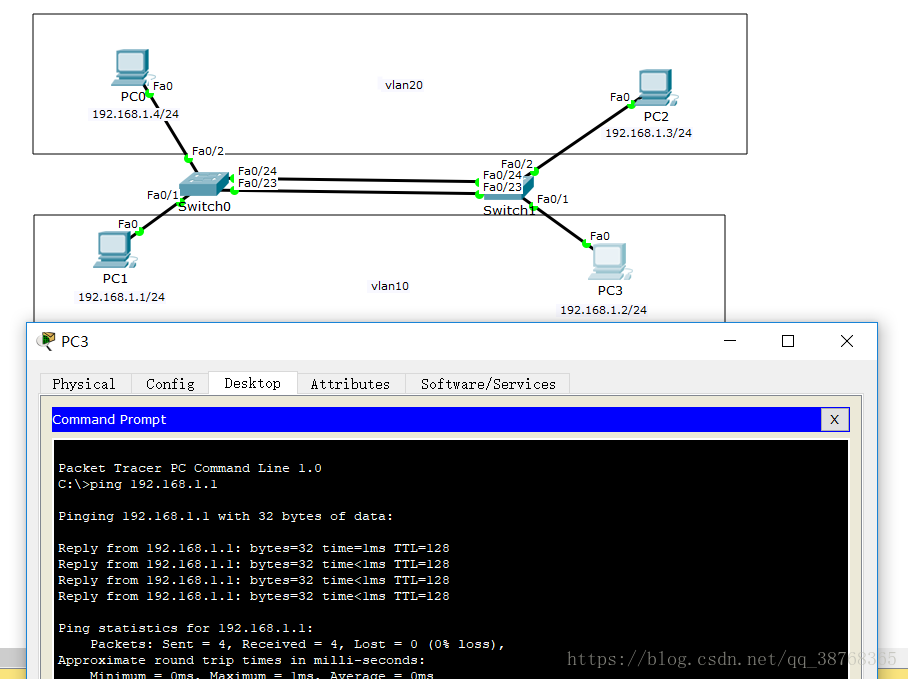This screenshot has height=679, width=908.
Task: Click the Fa0/23 port label on Switch0
Action: coord(257,183)
